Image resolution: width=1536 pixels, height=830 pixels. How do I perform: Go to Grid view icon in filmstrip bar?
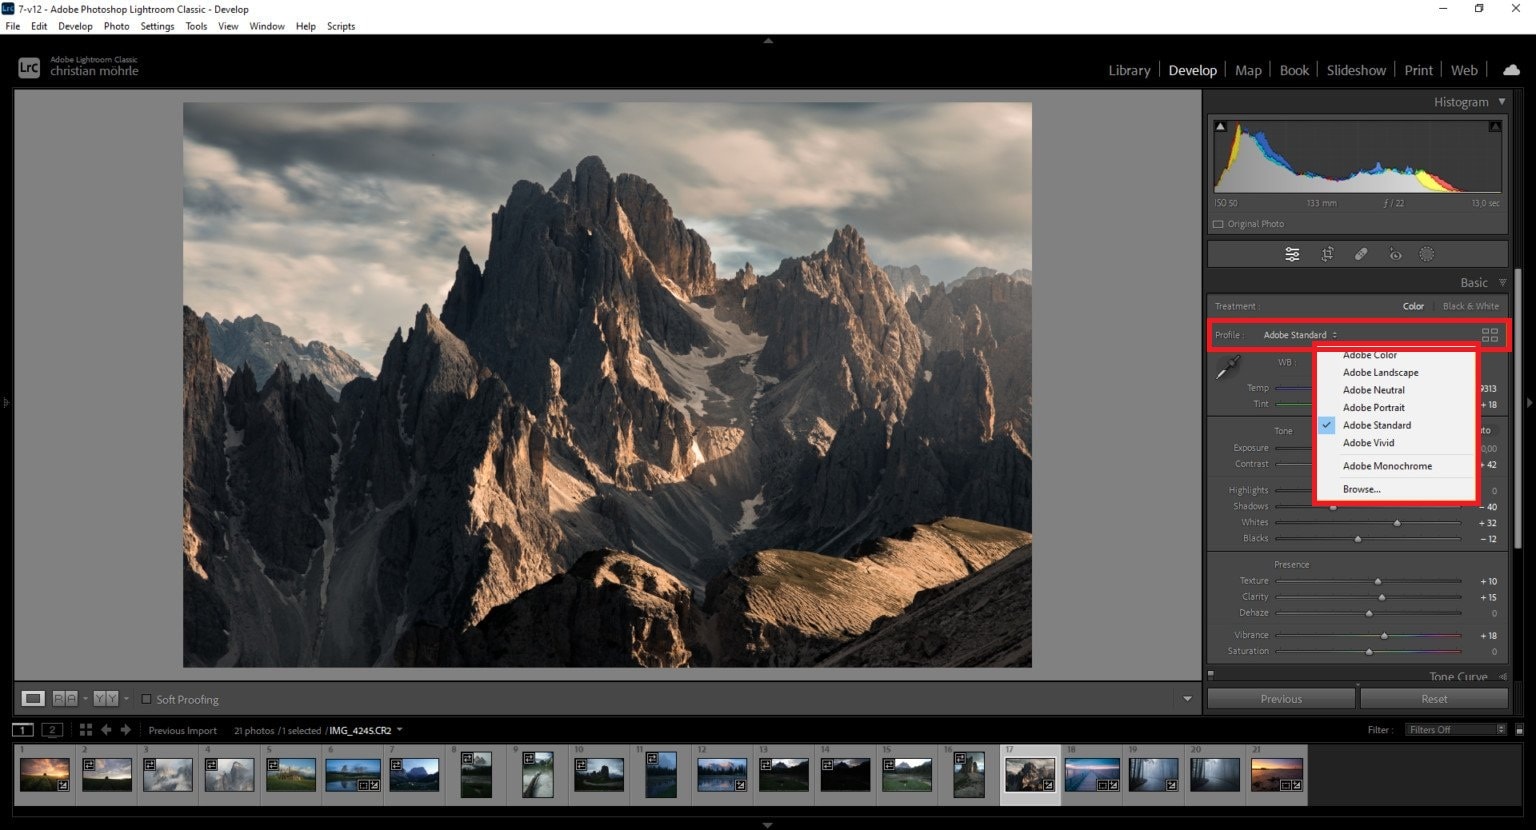pos(86,730)
